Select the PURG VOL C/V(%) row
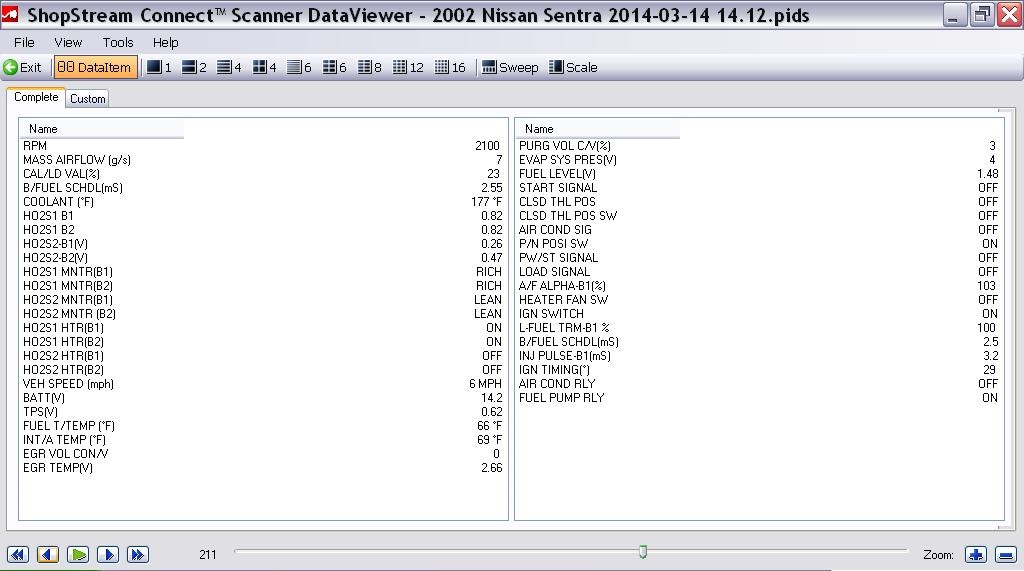This screenshot has width=1024, height=571. click(x=758, y=146)
